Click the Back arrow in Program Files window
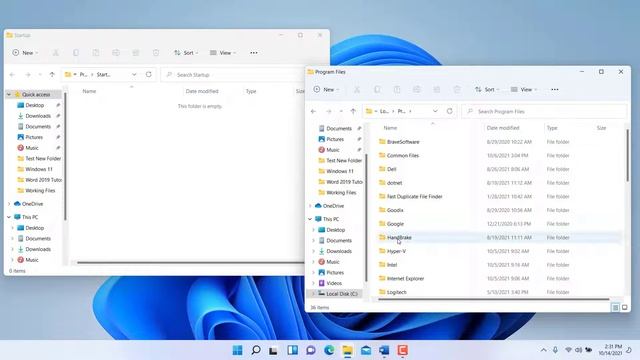This screenshot has width=640, height=360. 313,111
